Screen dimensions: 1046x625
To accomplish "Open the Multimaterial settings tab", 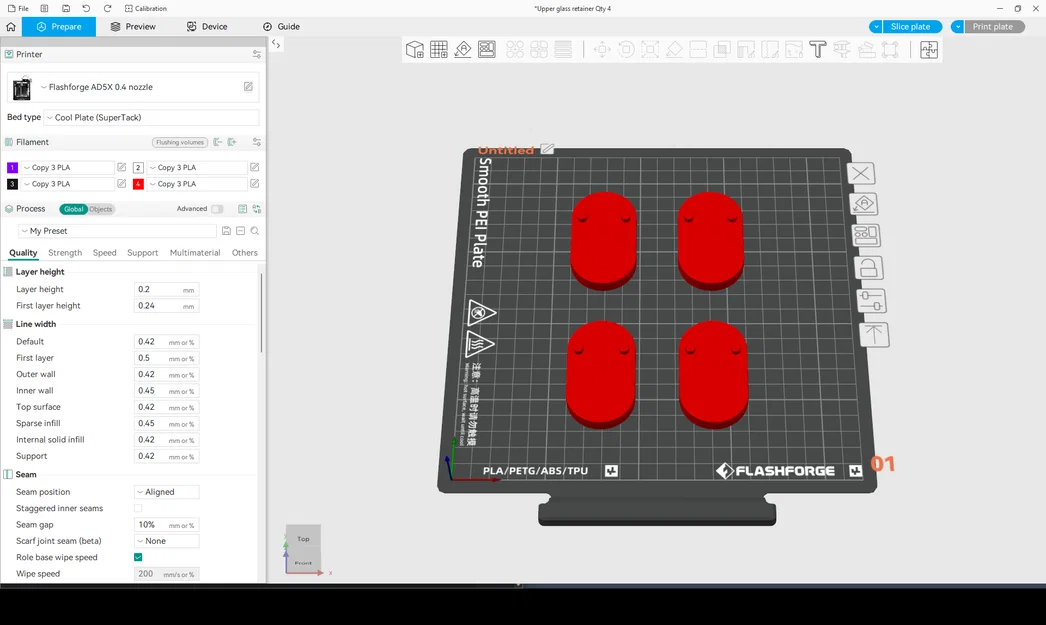I will click(x=195, y=253).
